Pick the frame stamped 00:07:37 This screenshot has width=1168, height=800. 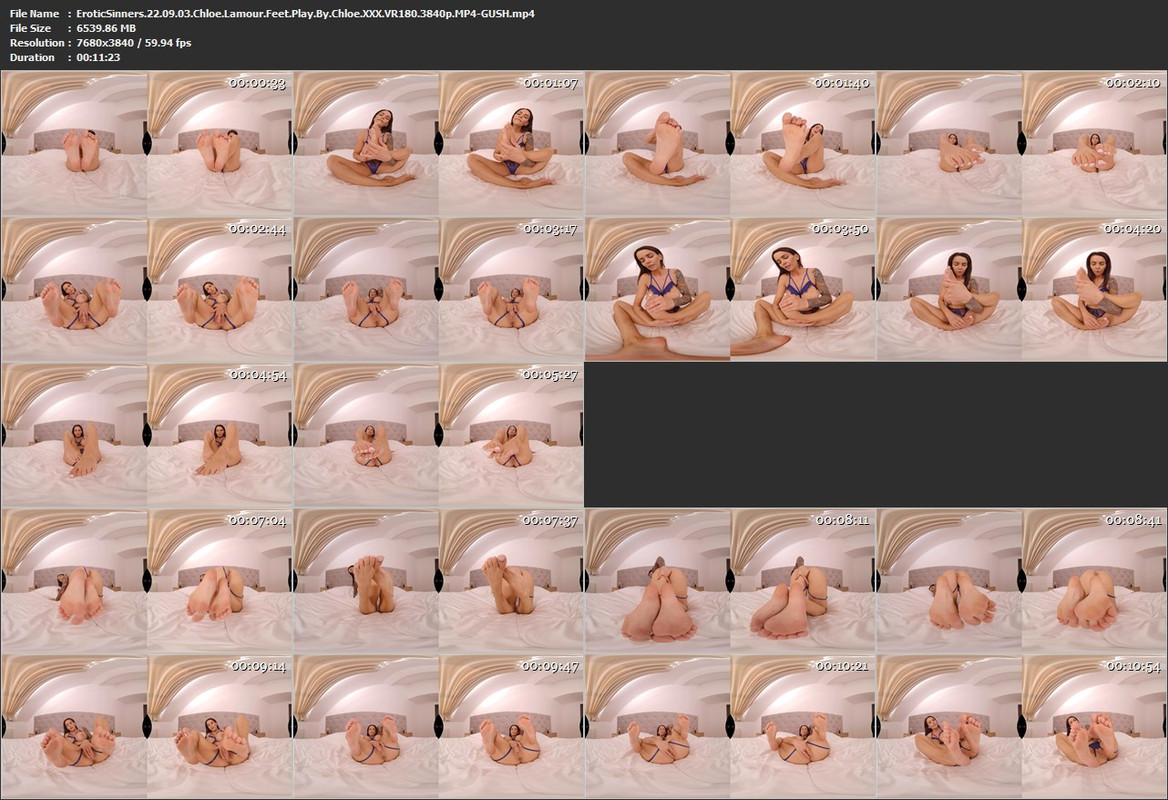point(438,581)
